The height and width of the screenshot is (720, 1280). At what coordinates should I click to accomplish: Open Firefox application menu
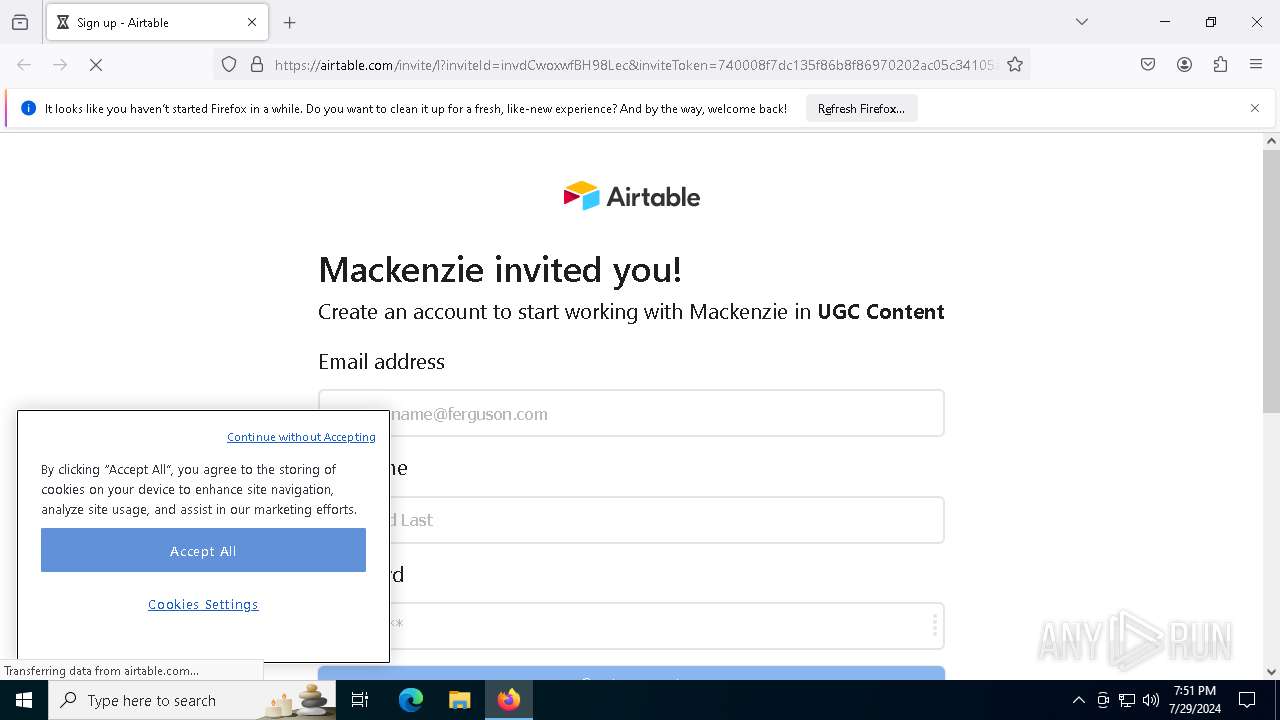pos(1256,65)
